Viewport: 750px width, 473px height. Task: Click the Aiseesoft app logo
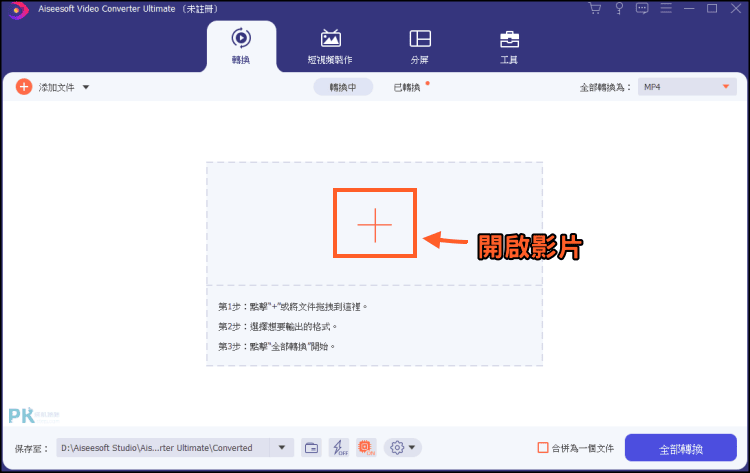(x=17, y=10)
